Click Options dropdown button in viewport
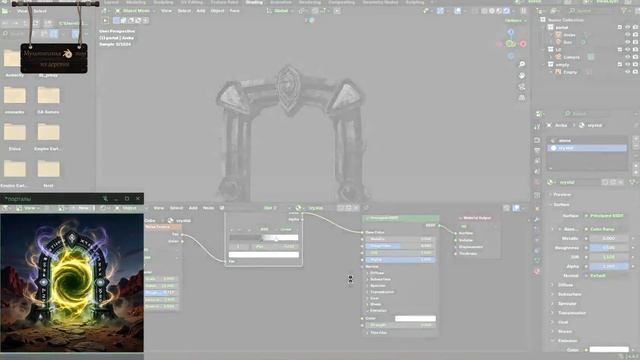 click(x=515, y=20)
